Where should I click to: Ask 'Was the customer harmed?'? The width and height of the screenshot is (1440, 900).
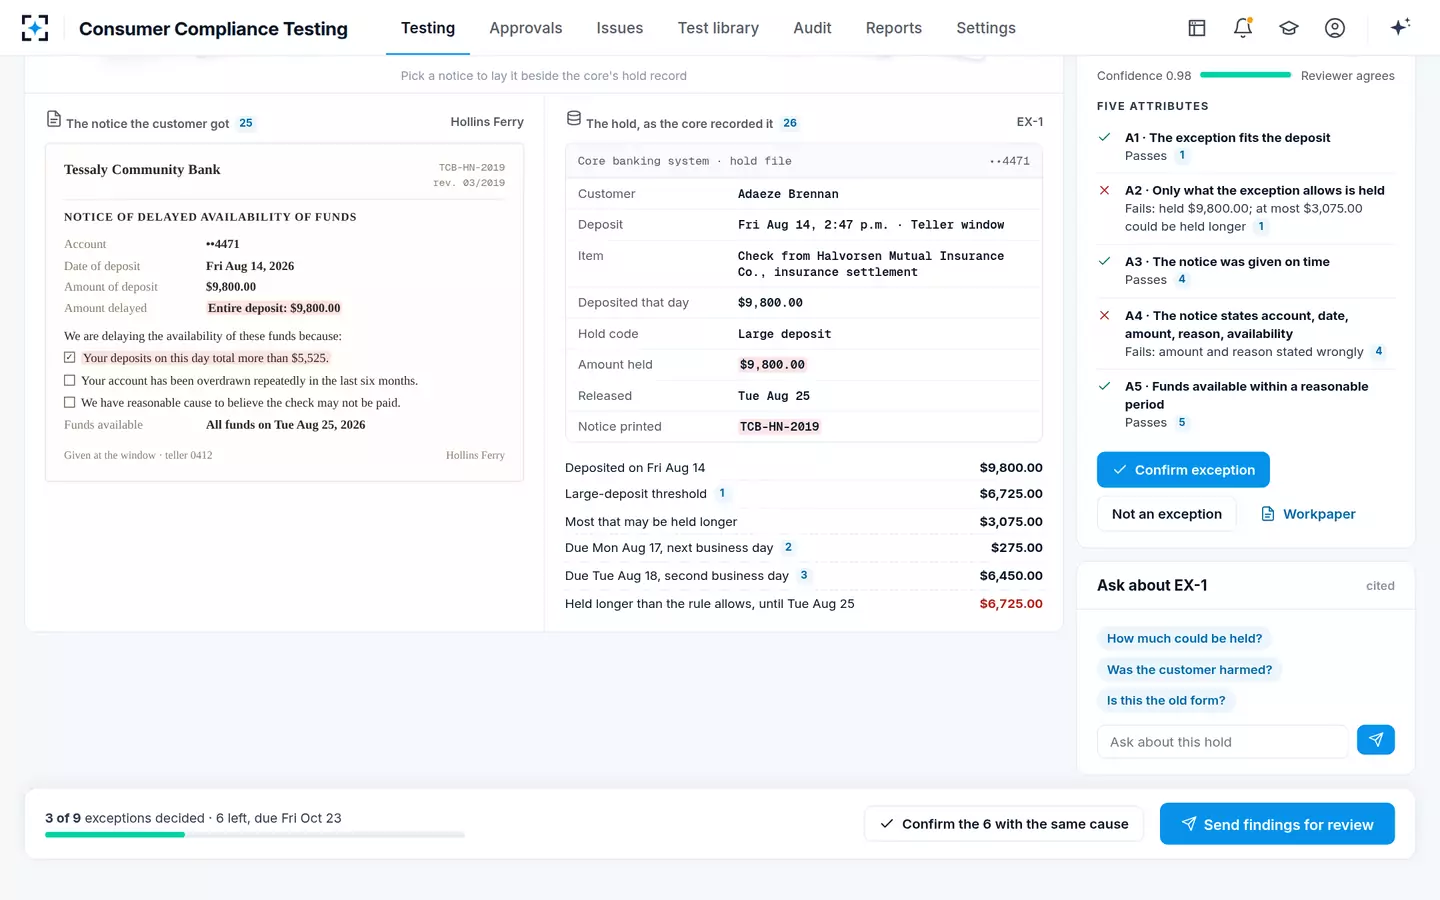coord(1189,669)
